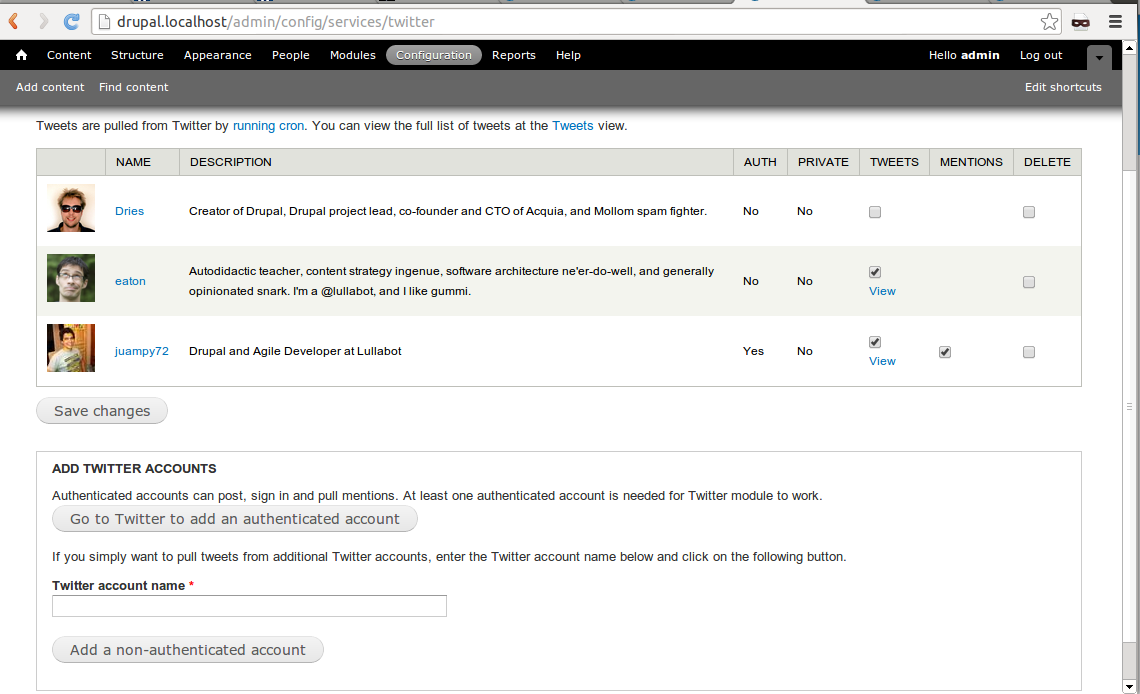1140x694 pixels.
Task: Click the MENTIONS column header
Action: click(971, 162)
